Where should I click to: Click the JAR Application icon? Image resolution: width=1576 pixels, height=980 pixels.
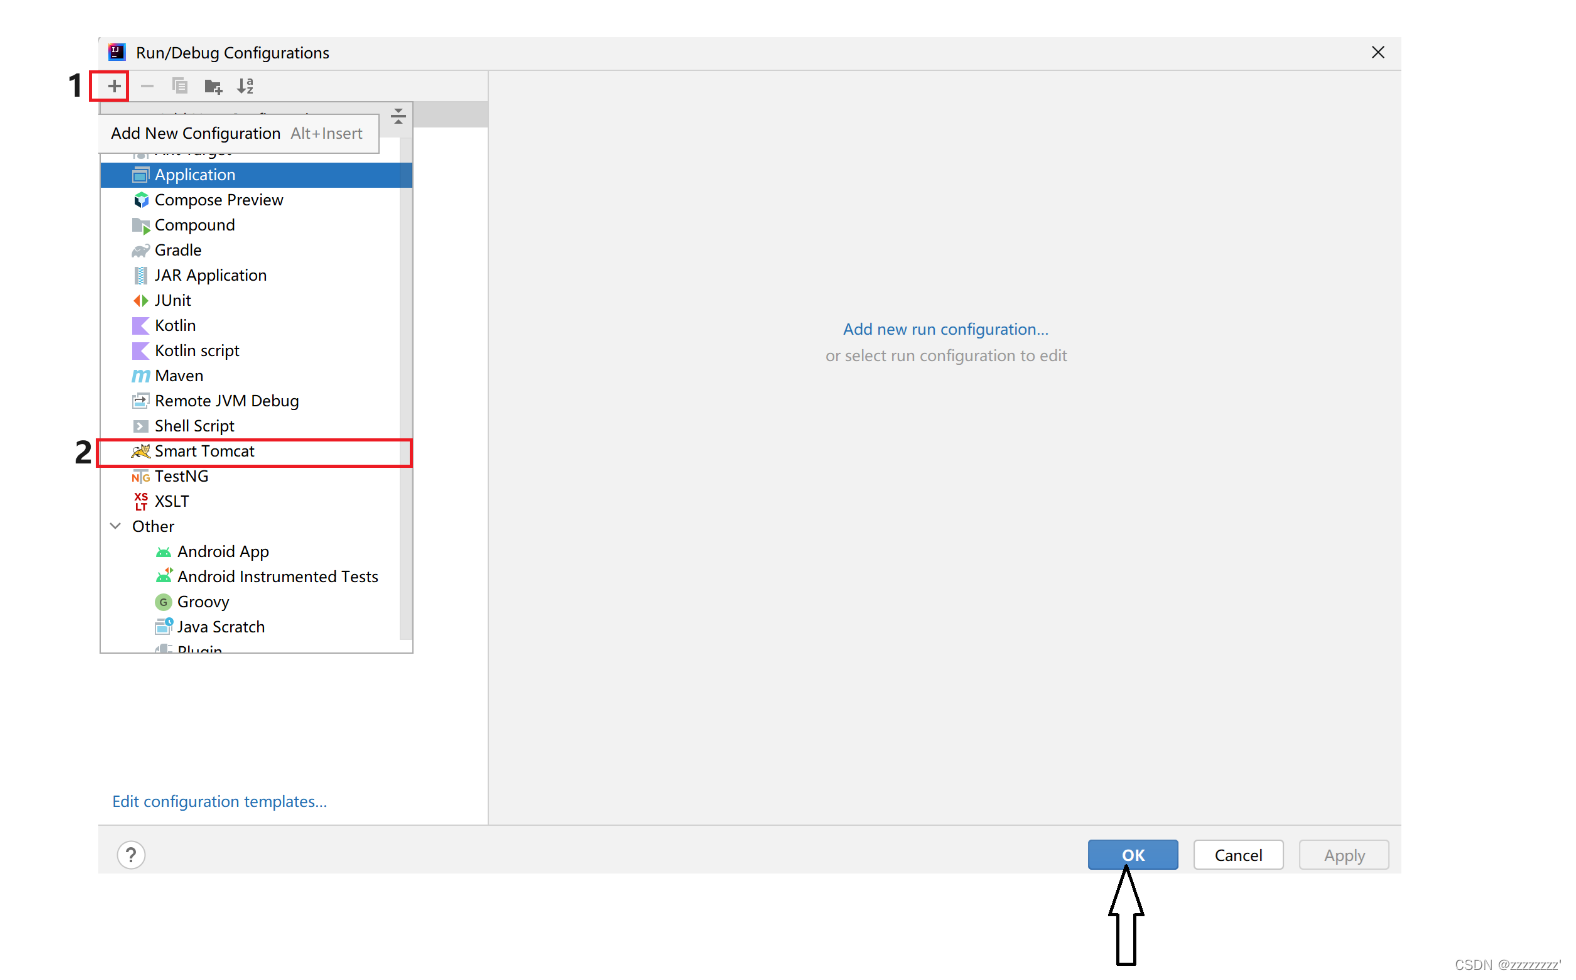pyautogui.click(x=141, y=275)
